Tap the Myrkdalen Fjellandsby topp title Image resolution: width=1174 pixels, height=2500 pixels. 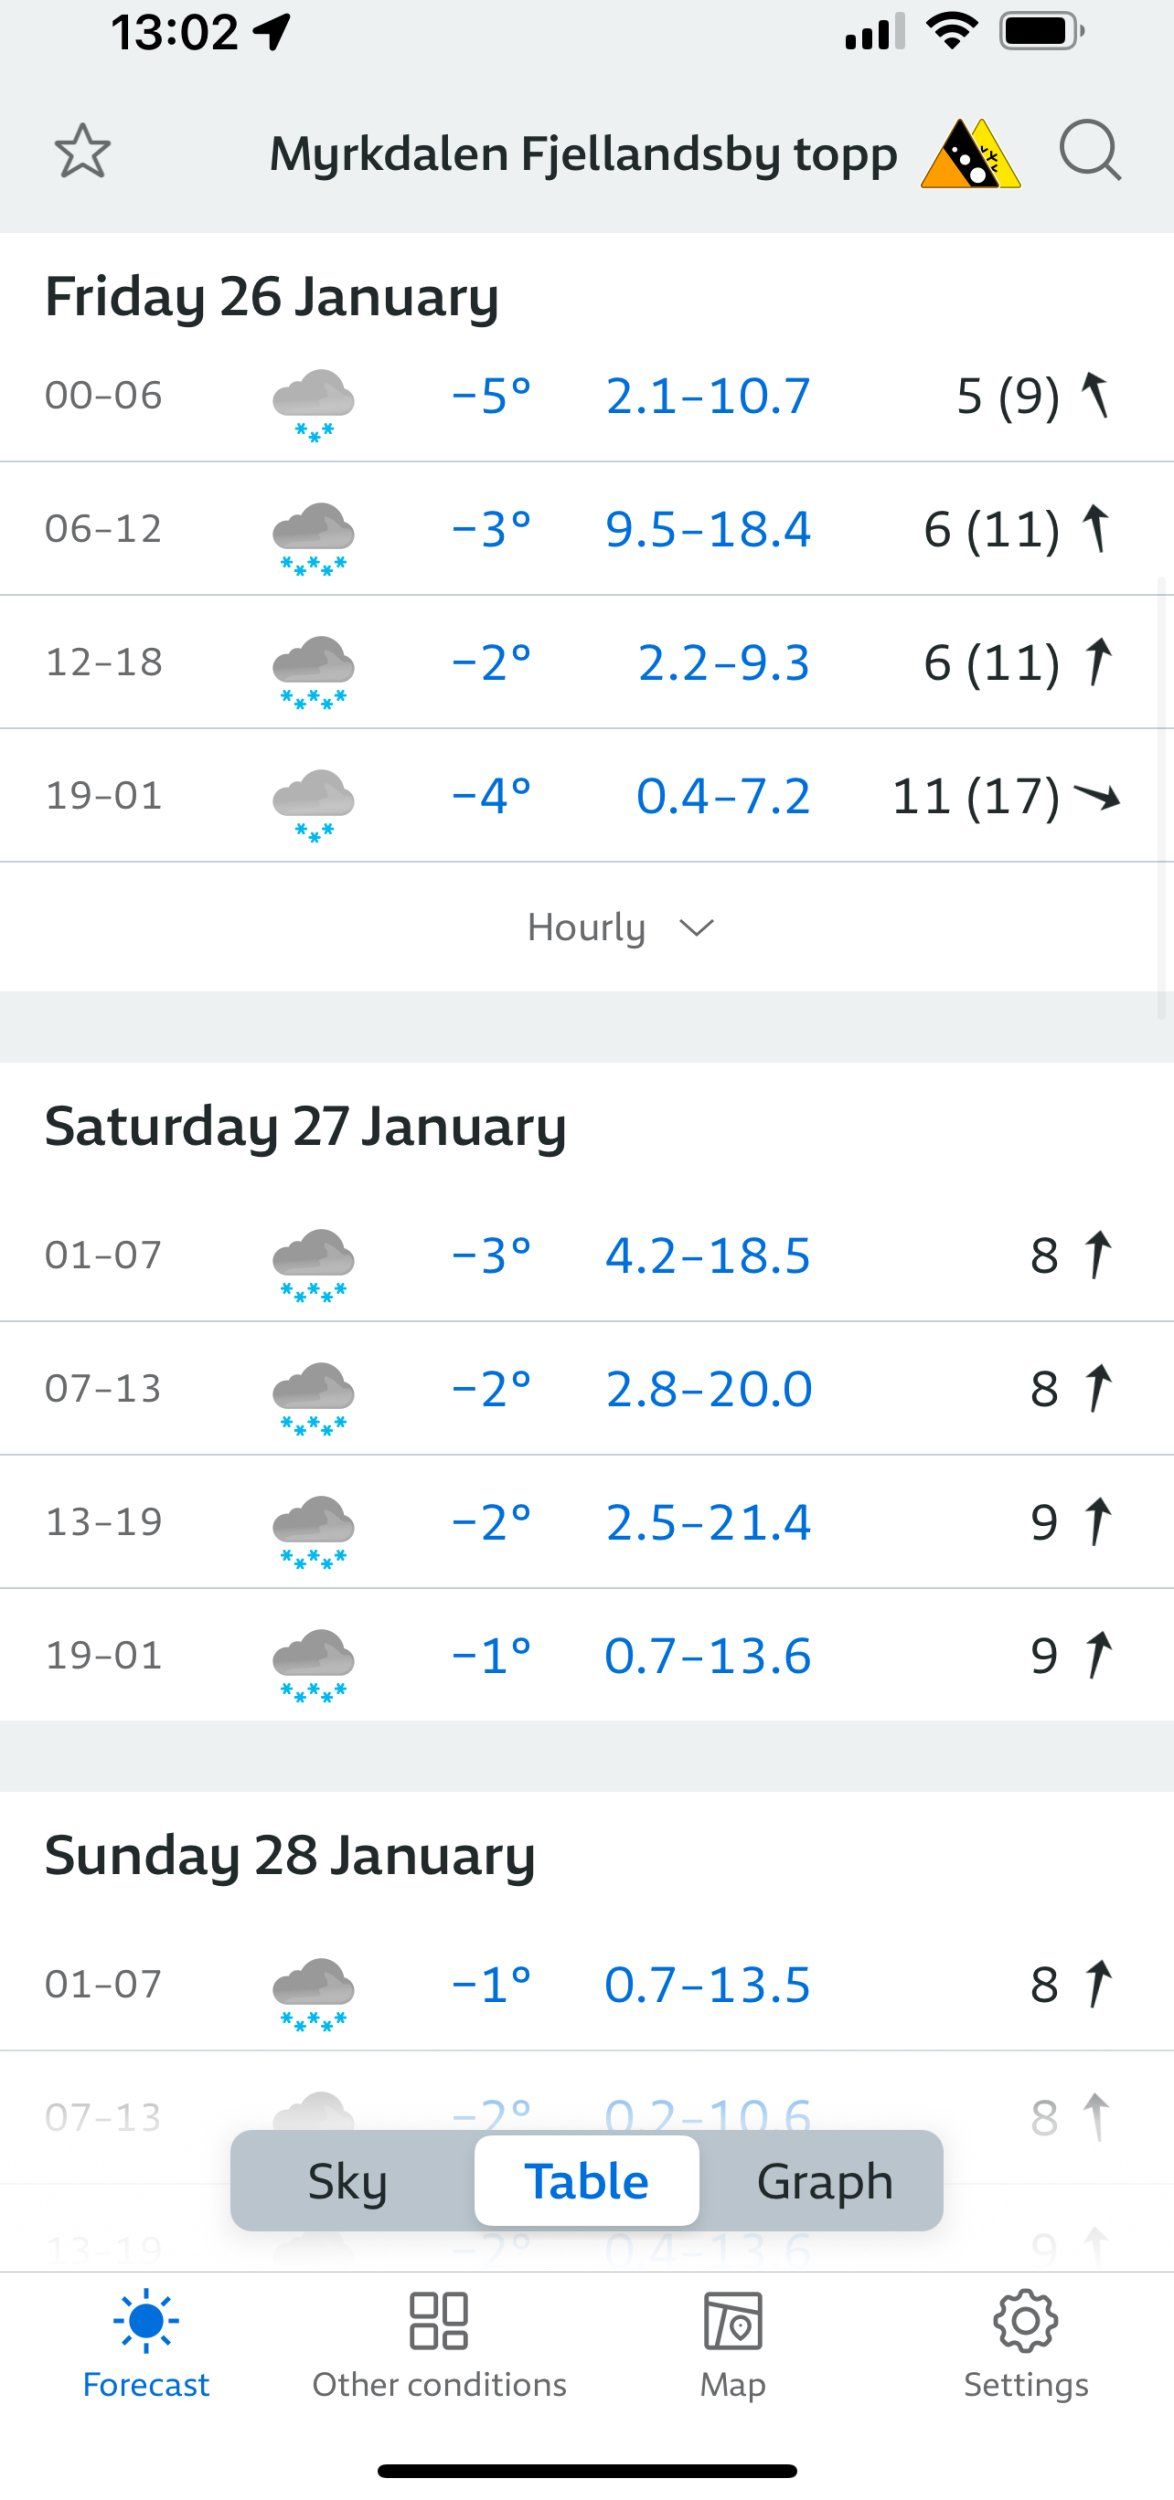583,154
